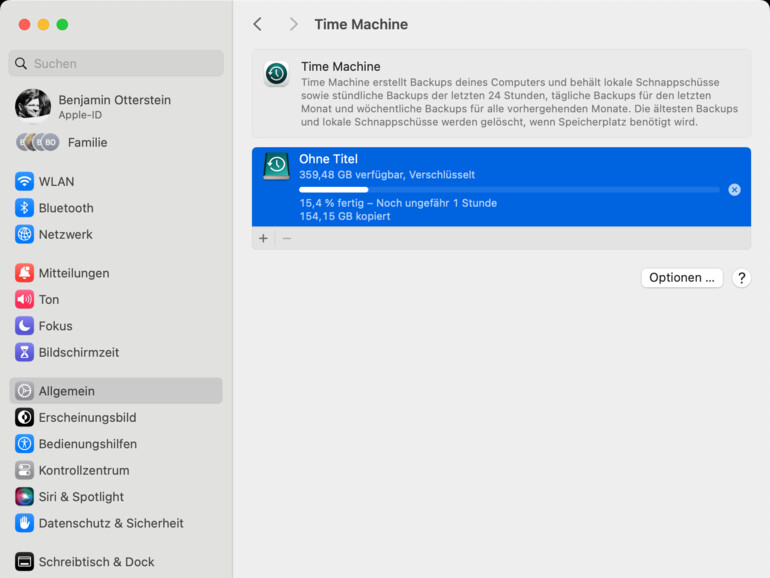This screenshot has width=770, height=578.
Task: Click the Netzwerk globe icon
Action: click(x=24, y=234)
